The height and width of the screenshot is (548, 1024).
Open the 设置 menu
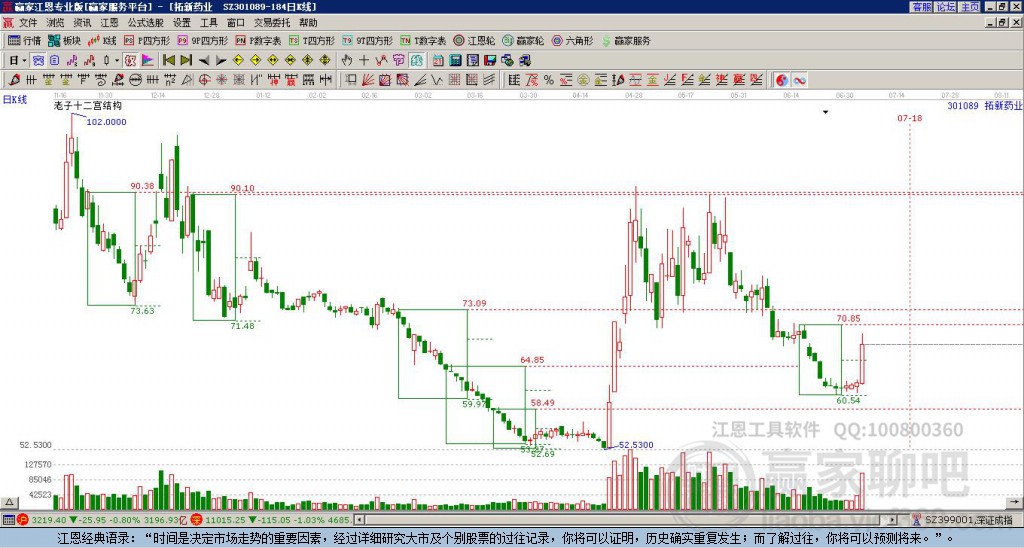[x=182, y=23]
